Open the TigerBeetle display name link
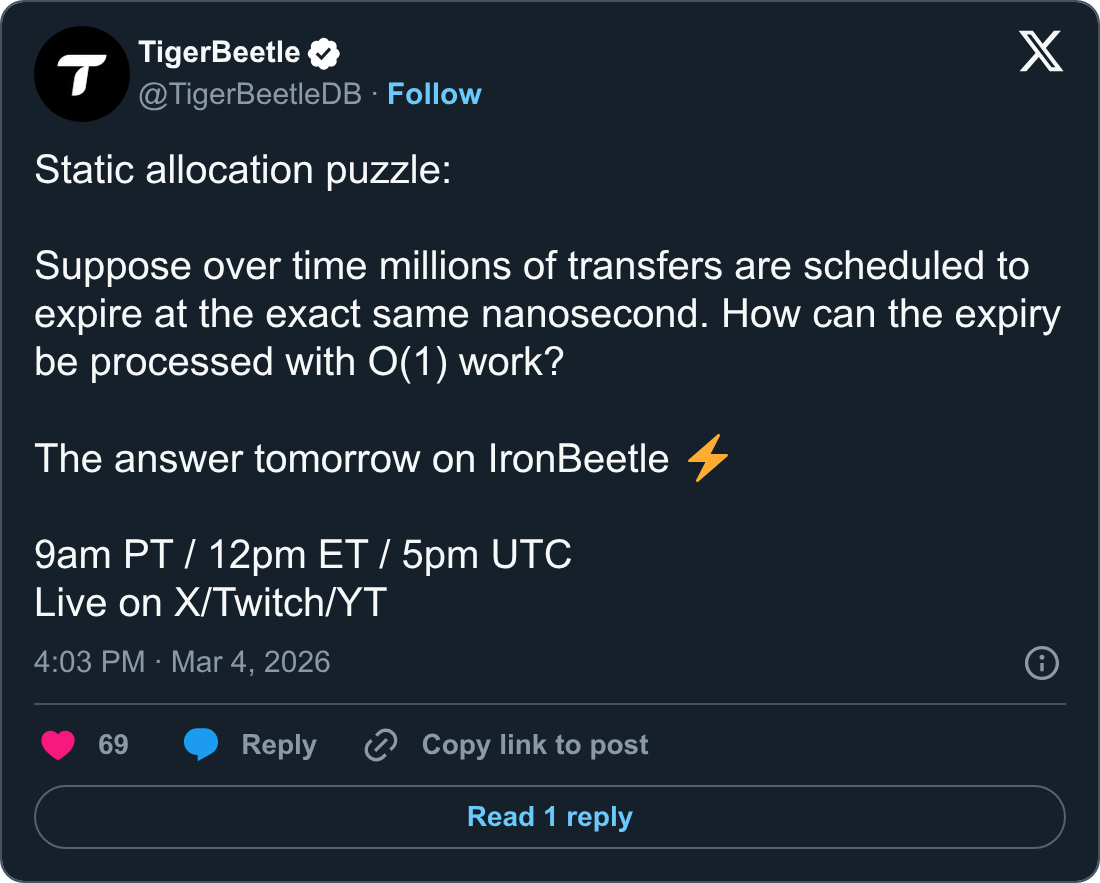The height and width of the screenshot is (883, 1100). 218,53
